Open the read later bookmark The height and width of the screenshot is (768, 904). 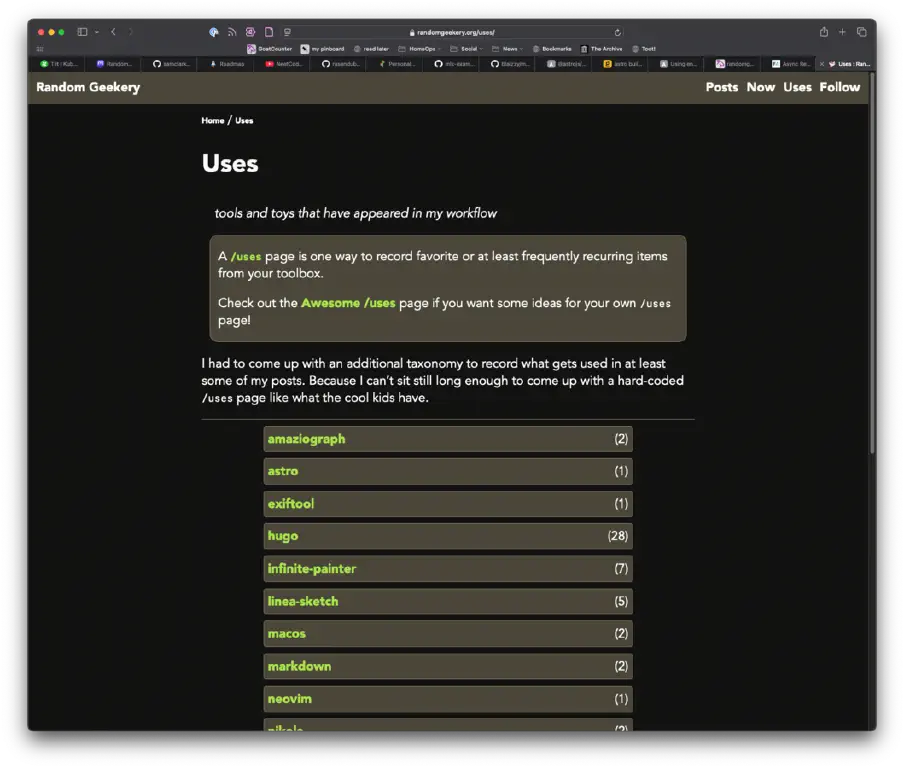(x=371, y=49)
